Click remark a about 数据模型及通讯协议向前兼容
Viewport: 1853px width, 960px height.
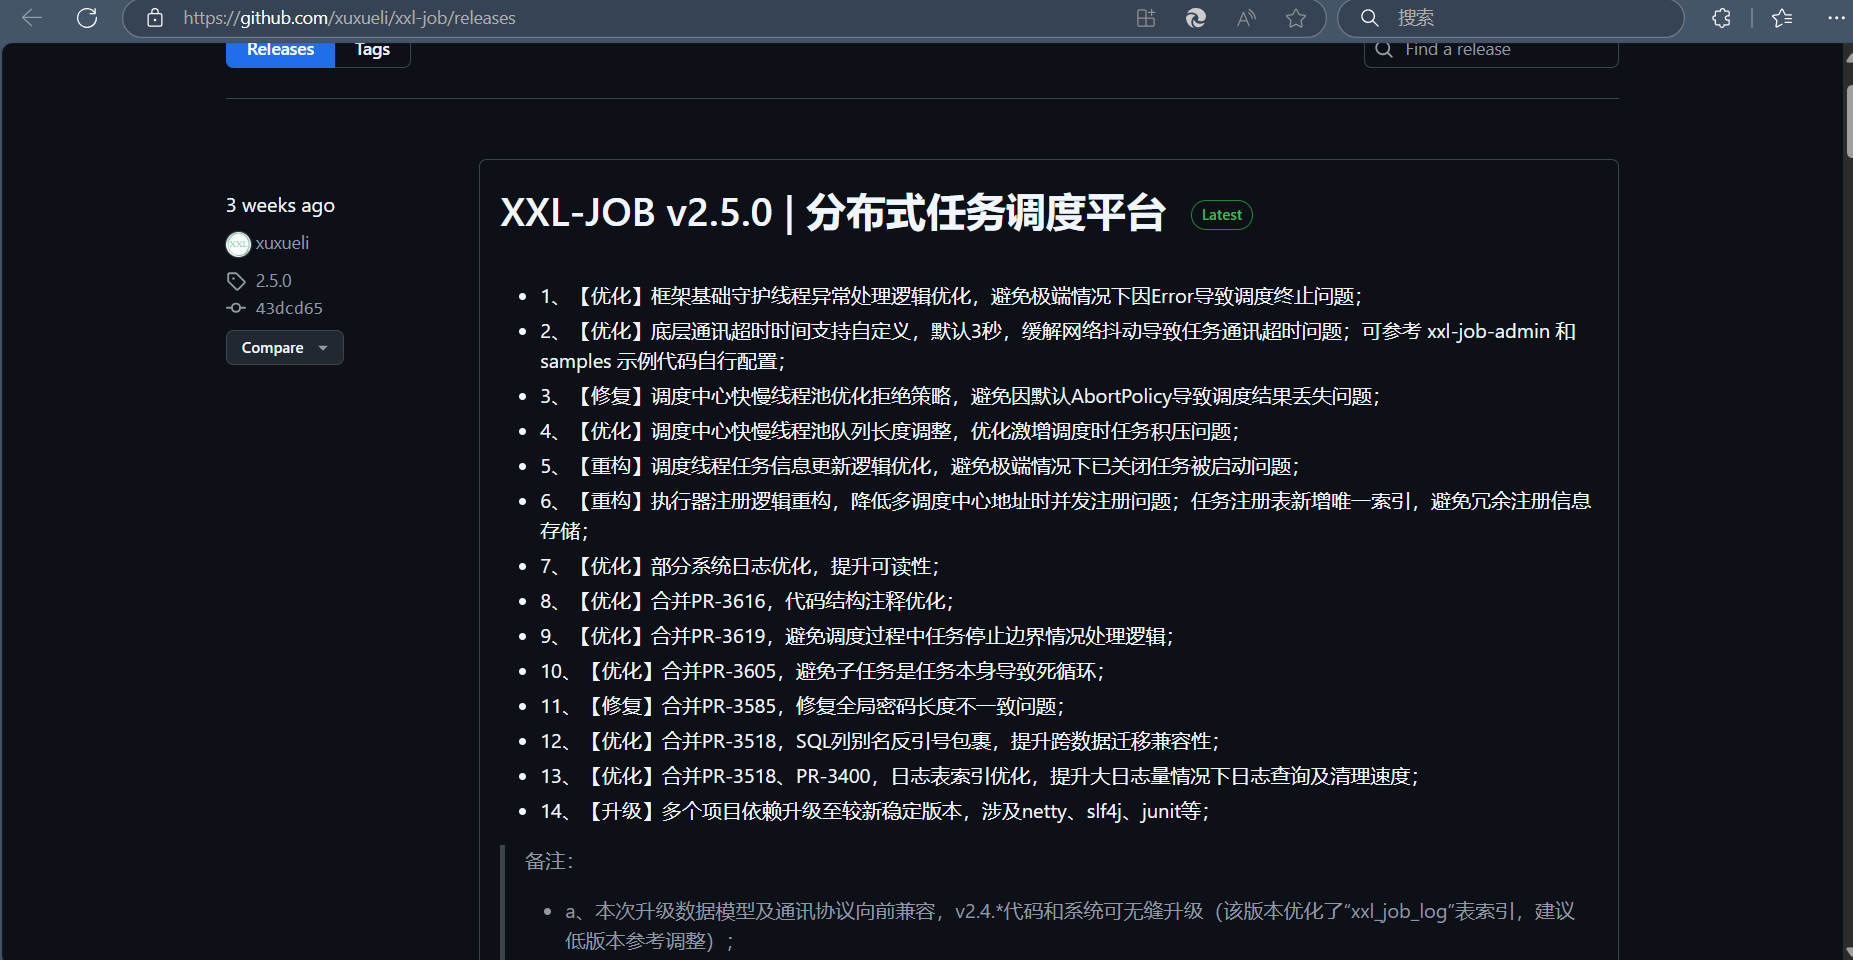1070,926
